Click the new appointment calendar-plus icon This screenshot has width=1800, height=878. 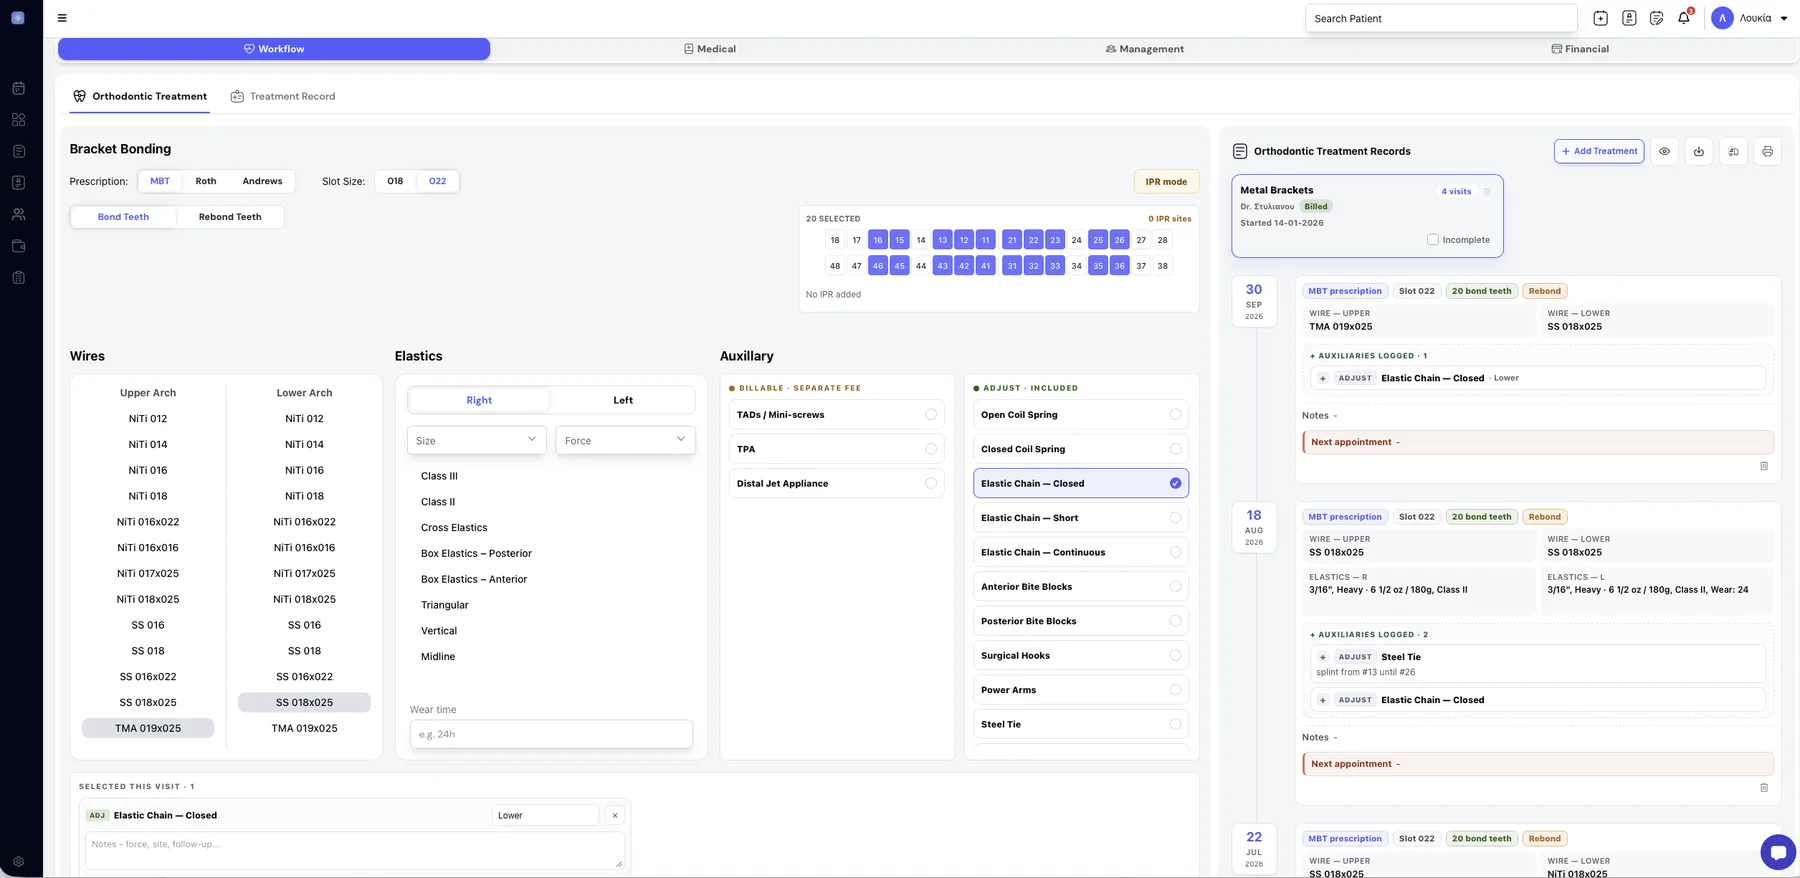pos(1600,18)
